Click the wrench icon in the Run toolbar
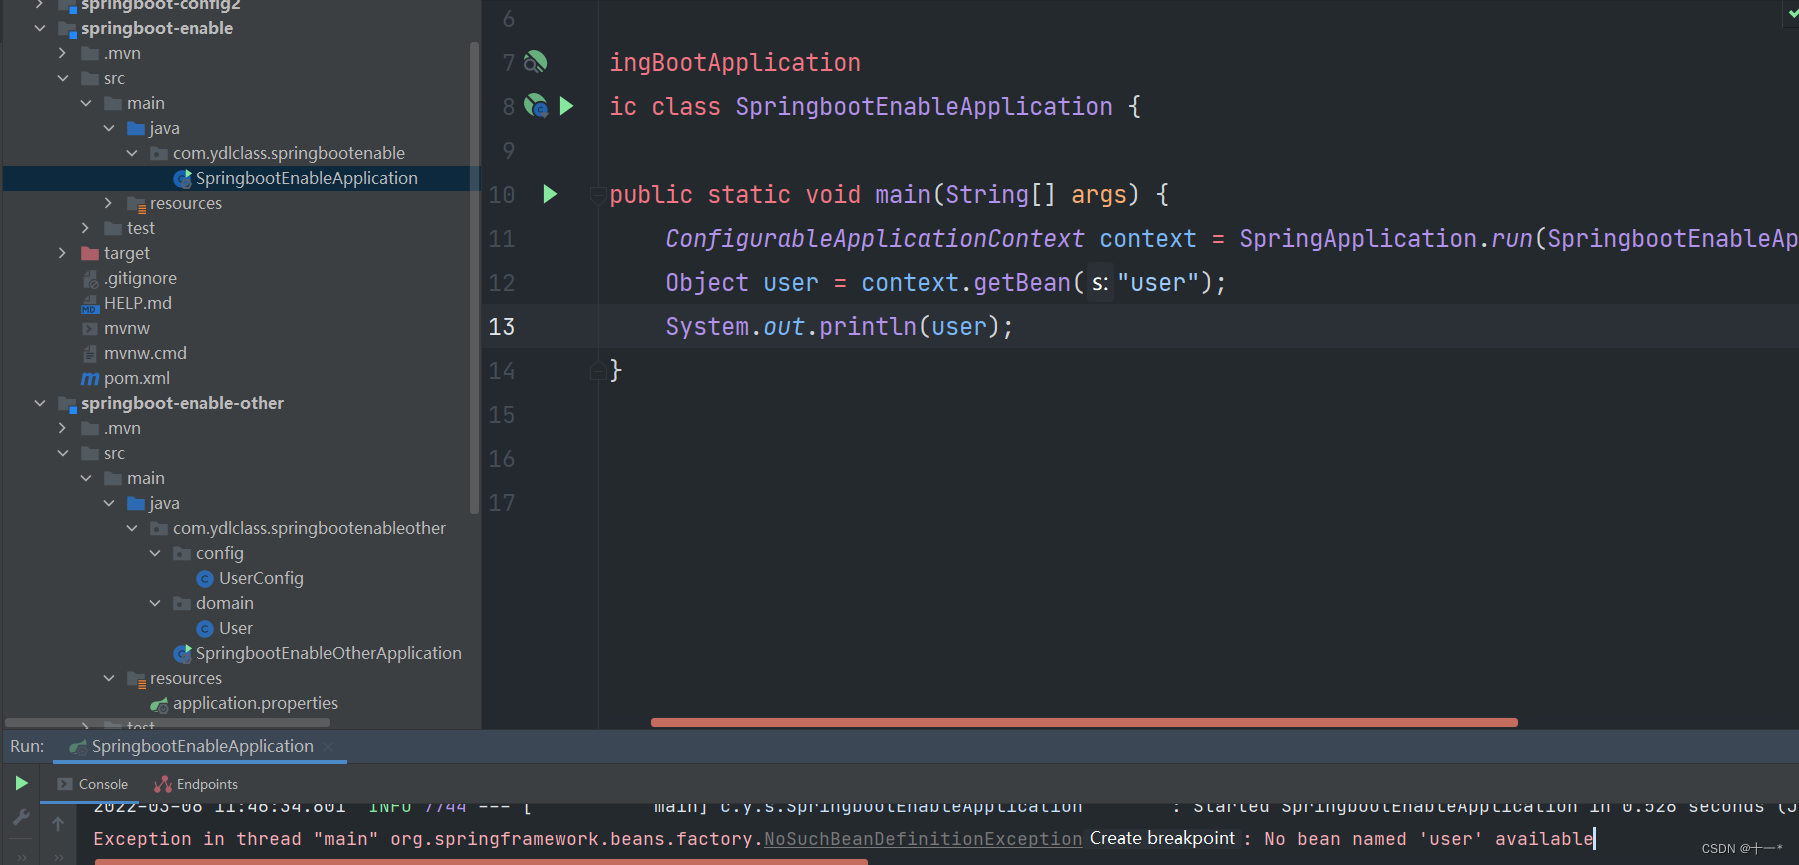Viewport: 1799px width, 865px height. 21,817
